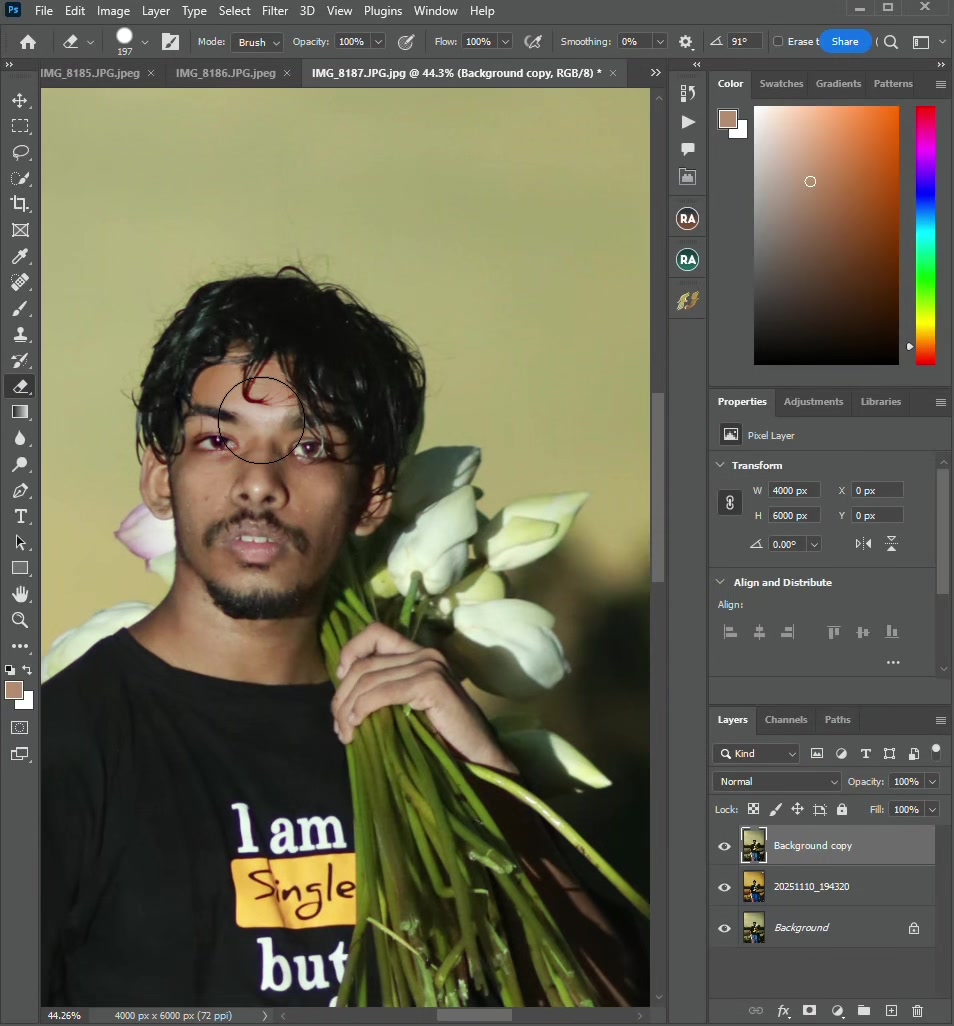954x1026 pixels.
Task: Select the Gradient tool
Action: coord(20,412)
